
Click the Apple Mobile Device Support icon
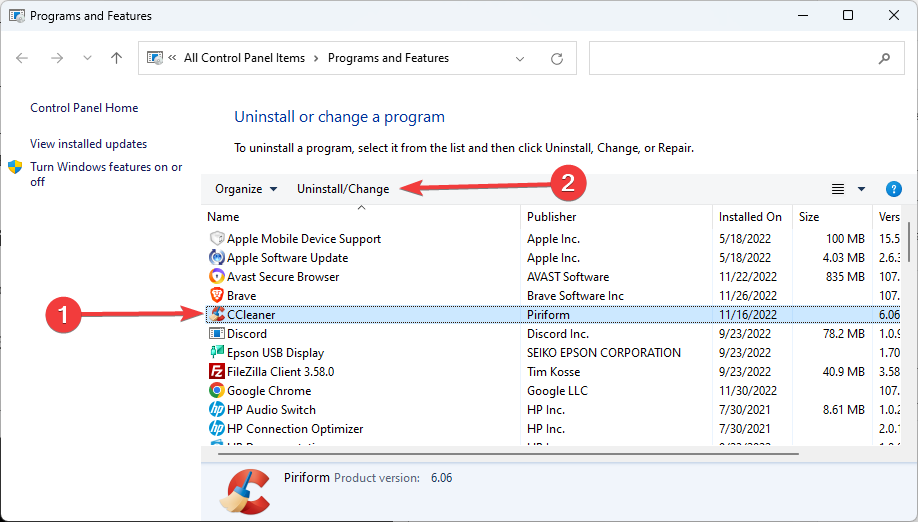[x=217, y=238]
